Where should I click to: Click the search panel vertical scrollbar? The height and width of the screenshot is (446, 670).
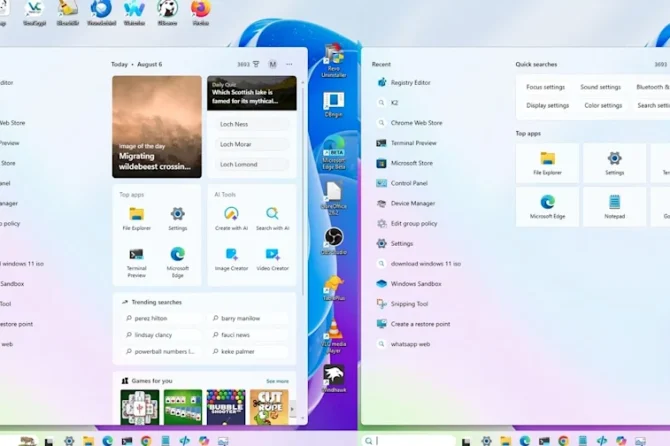pos(303,192)
